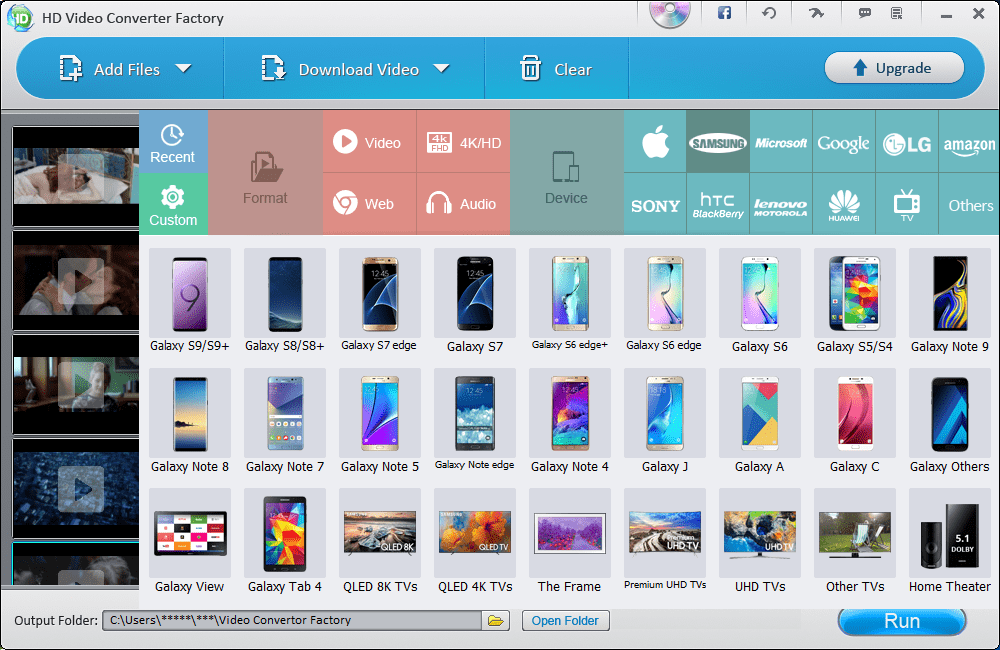Click the DVD disc icon in titlebar
This screenshot has height=650, width=1000.
668,13
